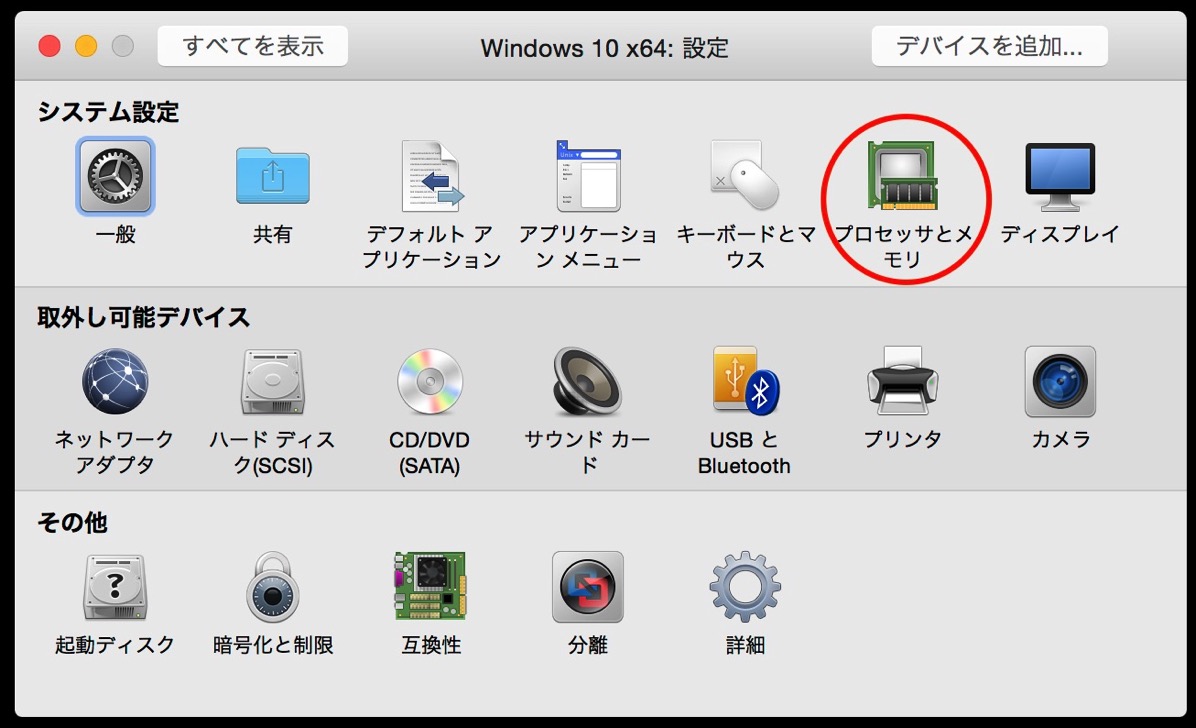The height and width of the screenshot is (728, 1196).
Task: Open ネットワーク アダプタ globe icon
Action: point(115,382)
